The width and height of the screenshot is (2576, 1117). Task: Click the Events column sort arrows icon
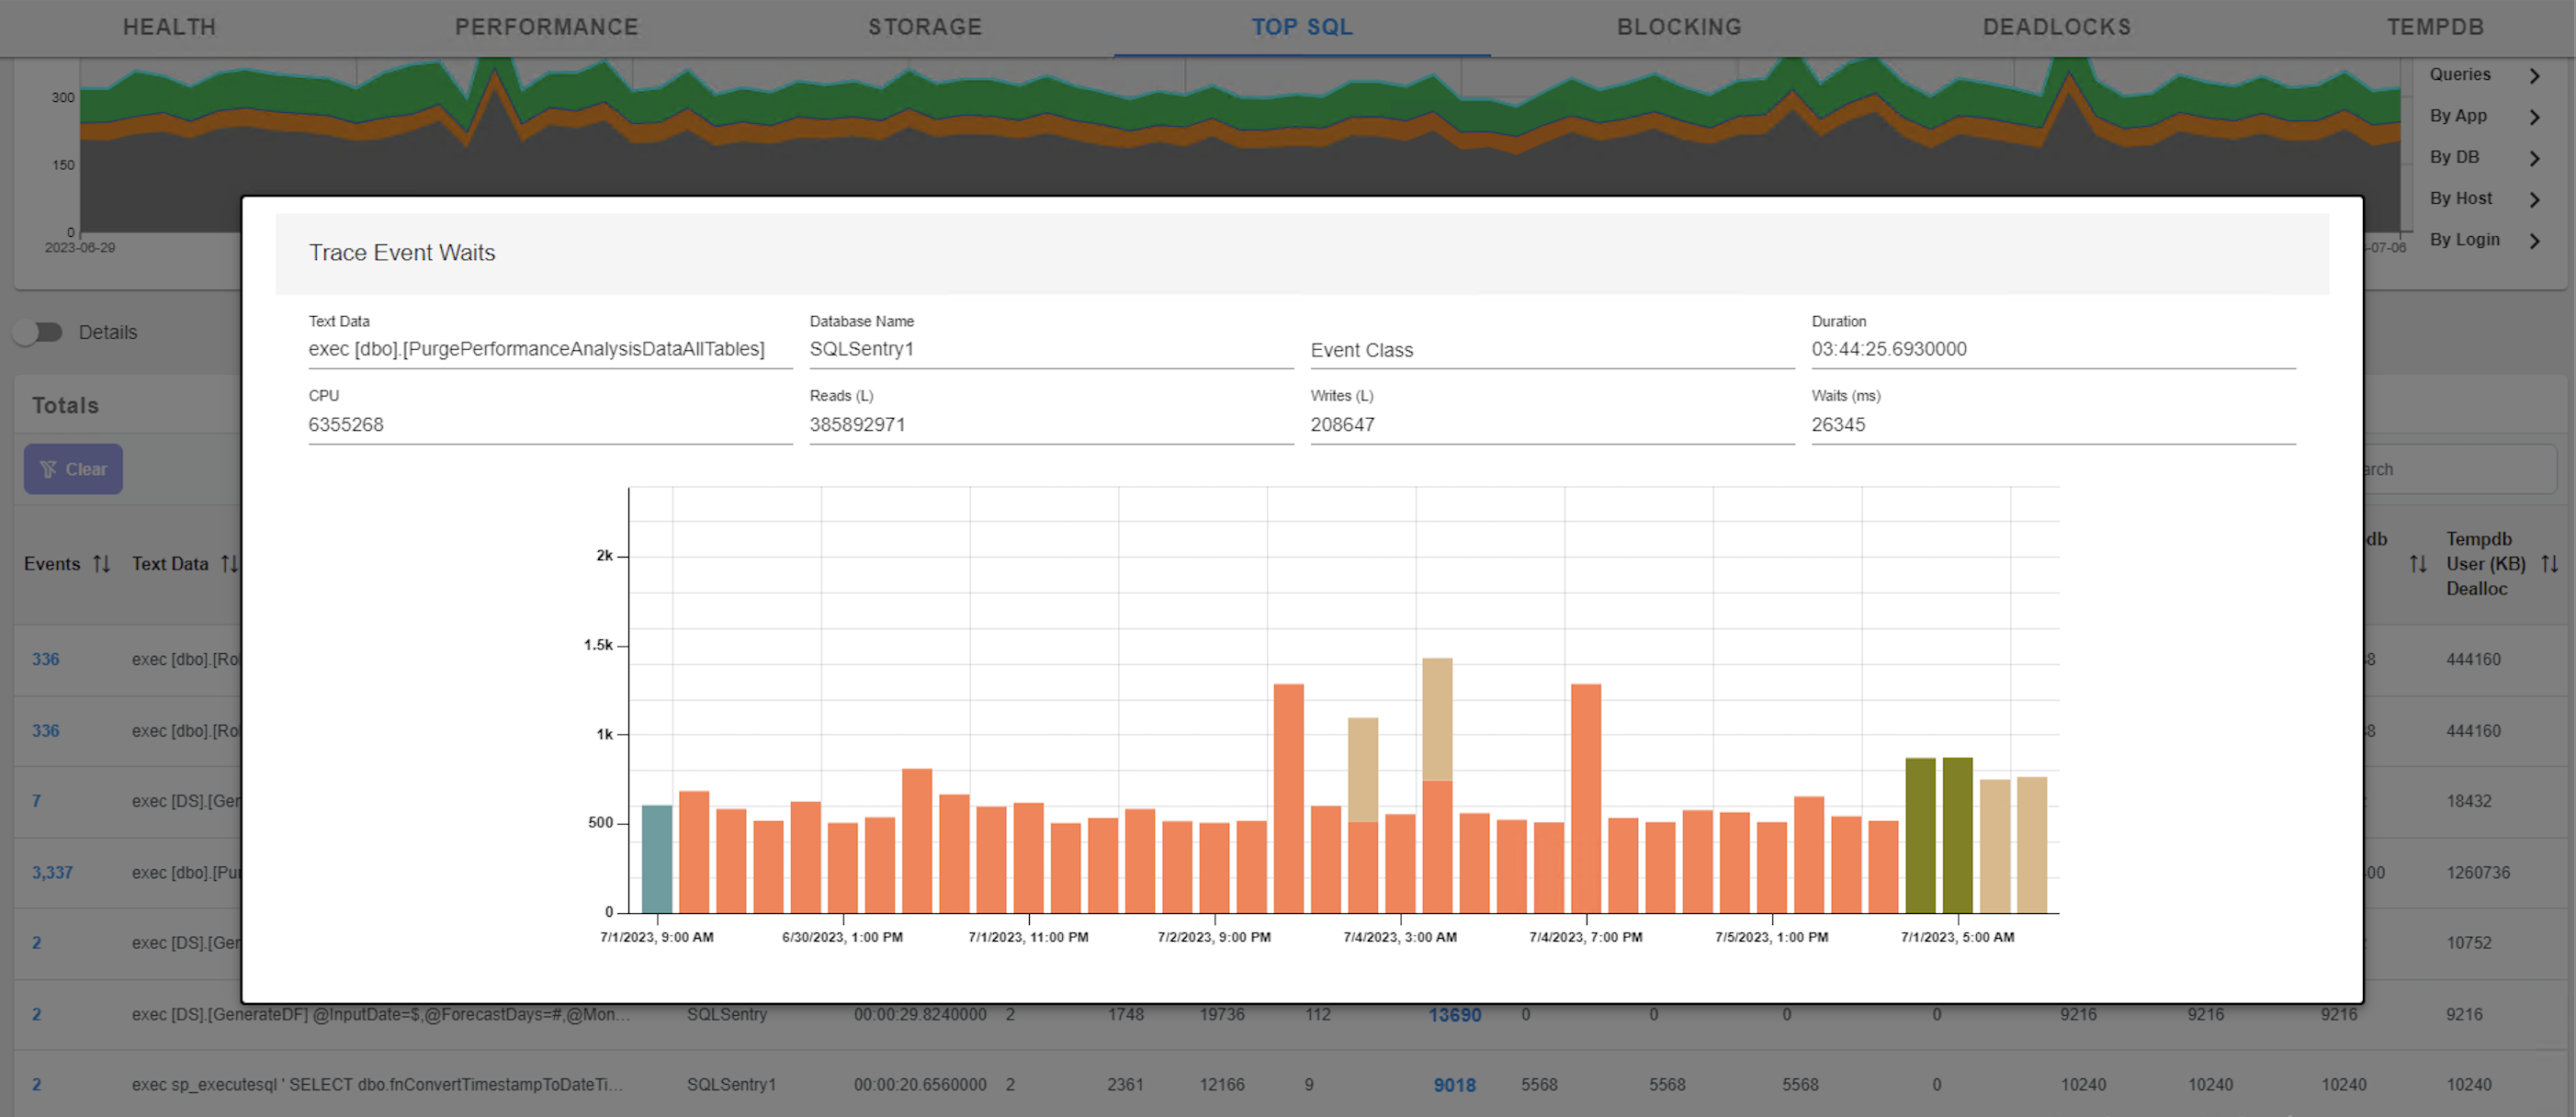(101, 564)
